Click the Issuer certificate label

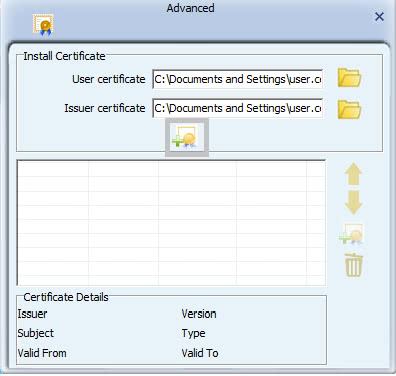pyautogui.click(x=105, y=108)
